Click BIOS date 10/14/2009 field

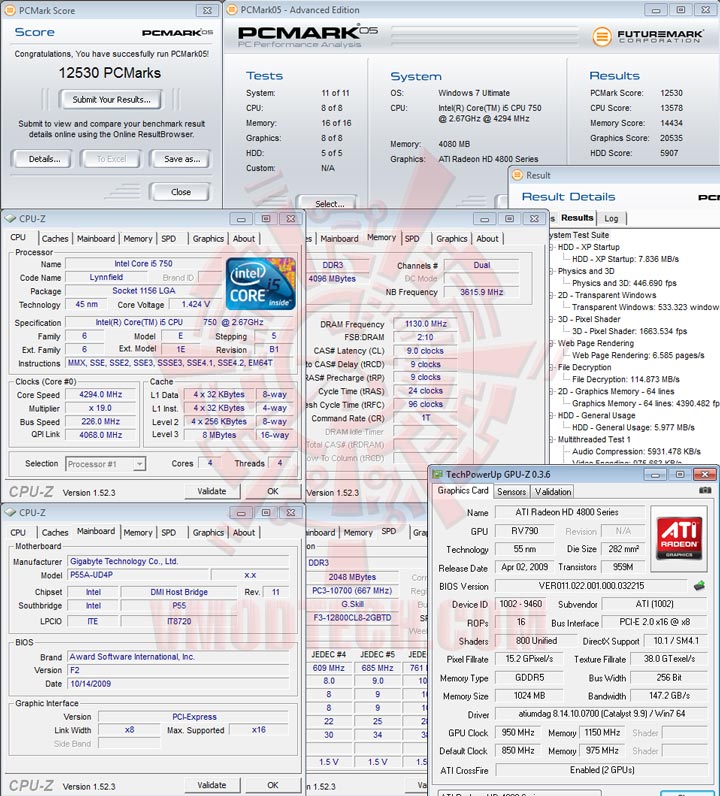178,683
